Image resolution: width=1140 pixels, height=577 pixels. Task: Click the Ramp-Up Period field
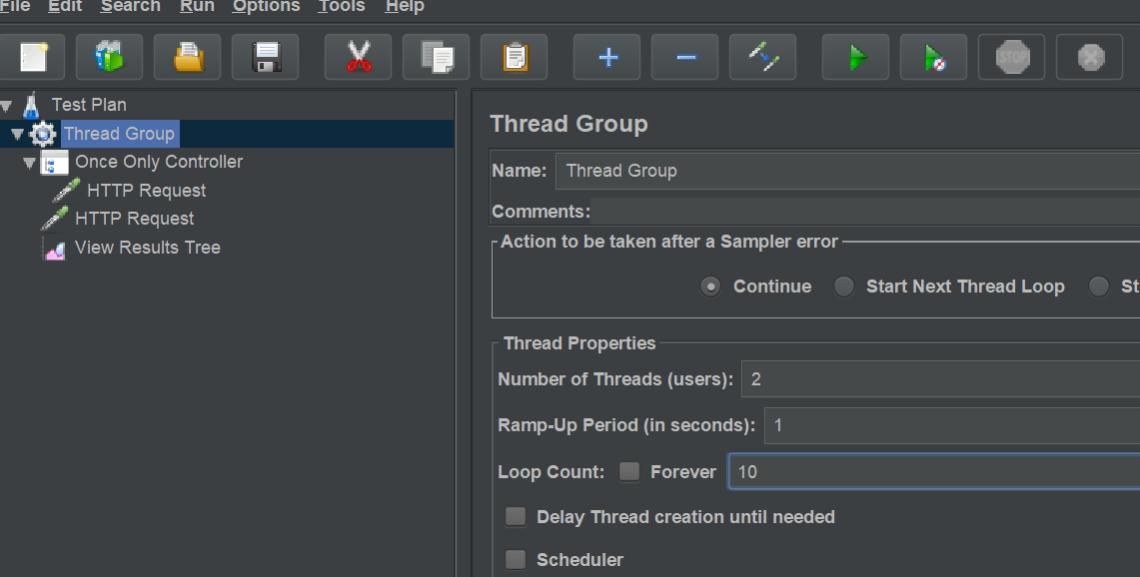(x=952, y=425)
